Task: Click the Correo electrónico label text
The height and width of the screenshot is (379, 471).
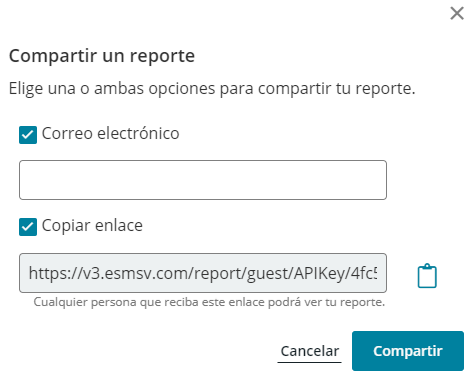Action: point(111,134)
